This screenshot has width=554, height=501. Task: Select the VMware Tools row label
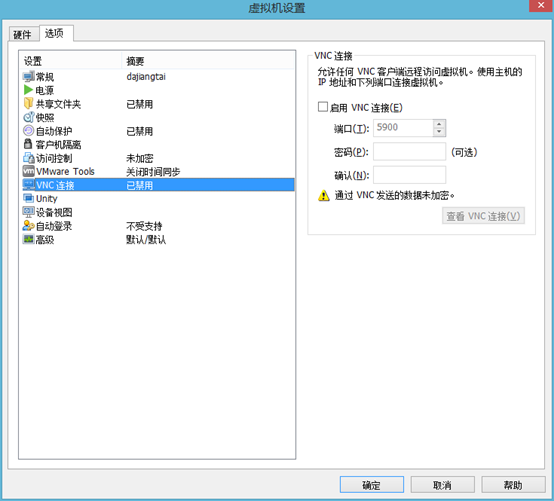(65, 172)
